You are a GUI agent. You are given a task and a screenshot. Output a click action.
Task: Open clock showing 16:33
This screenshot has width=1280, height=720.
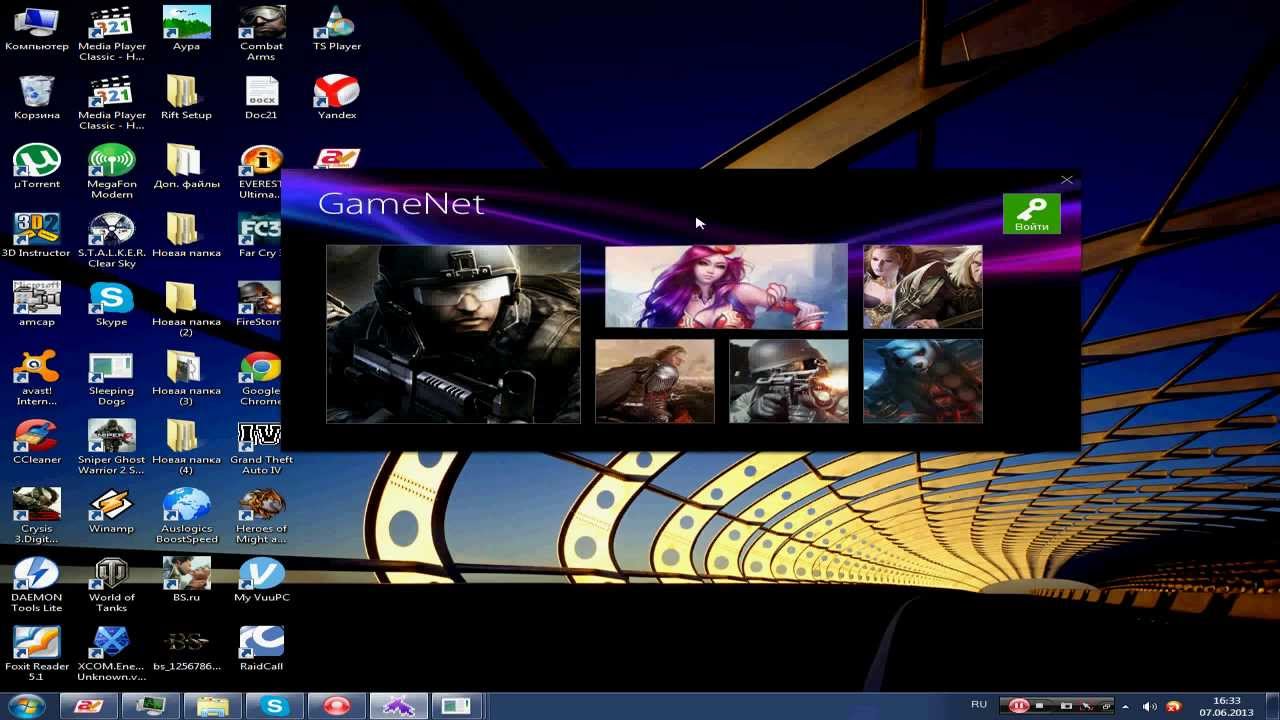[1226, 706]
